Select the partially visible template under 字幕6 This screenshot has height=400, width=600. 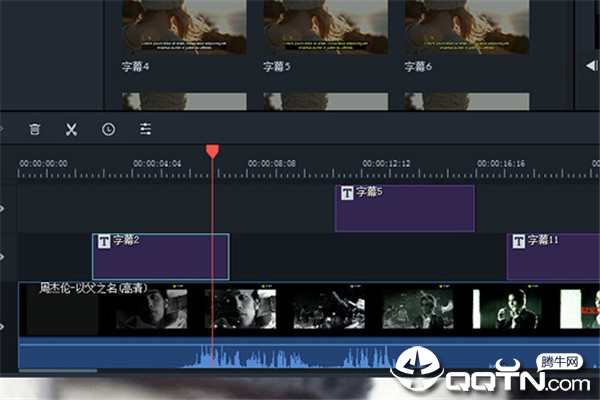(x=467, y=101)
